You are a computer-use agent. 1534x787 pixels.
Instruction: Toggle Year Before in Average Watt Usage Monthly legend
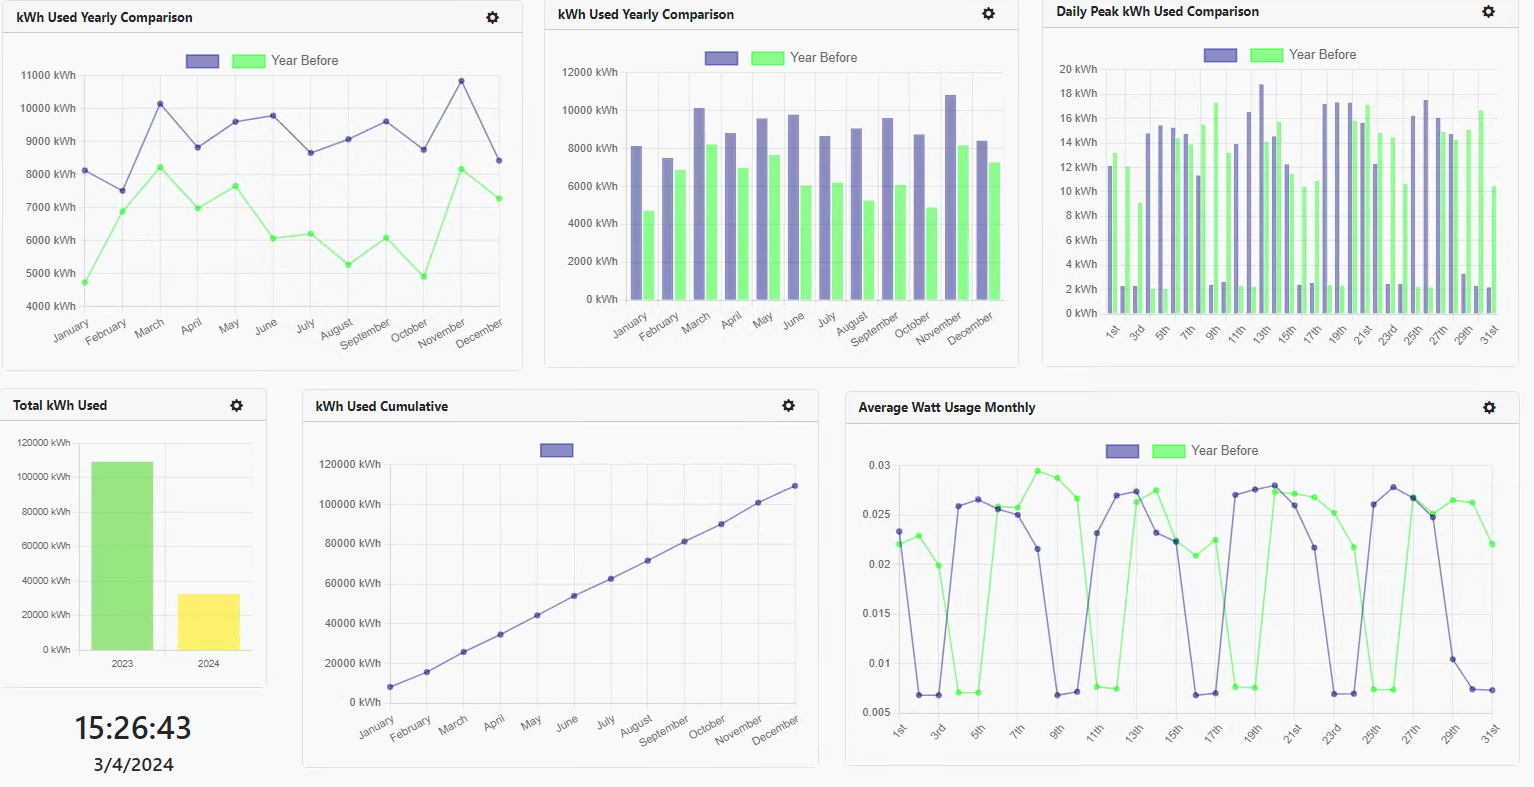[x=1167, y=450]
